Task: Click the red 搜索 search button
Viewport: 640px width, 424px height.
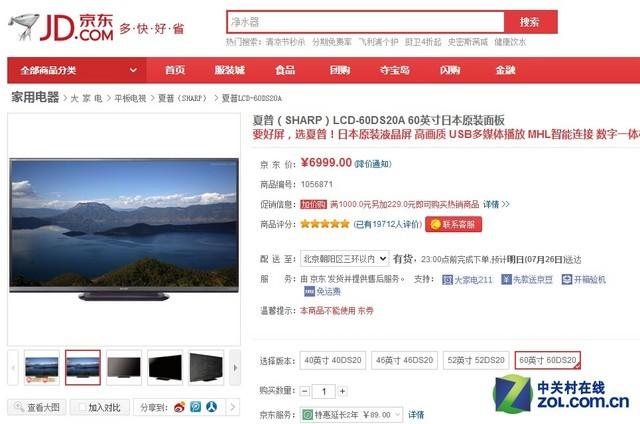Action: pos(530,22)
